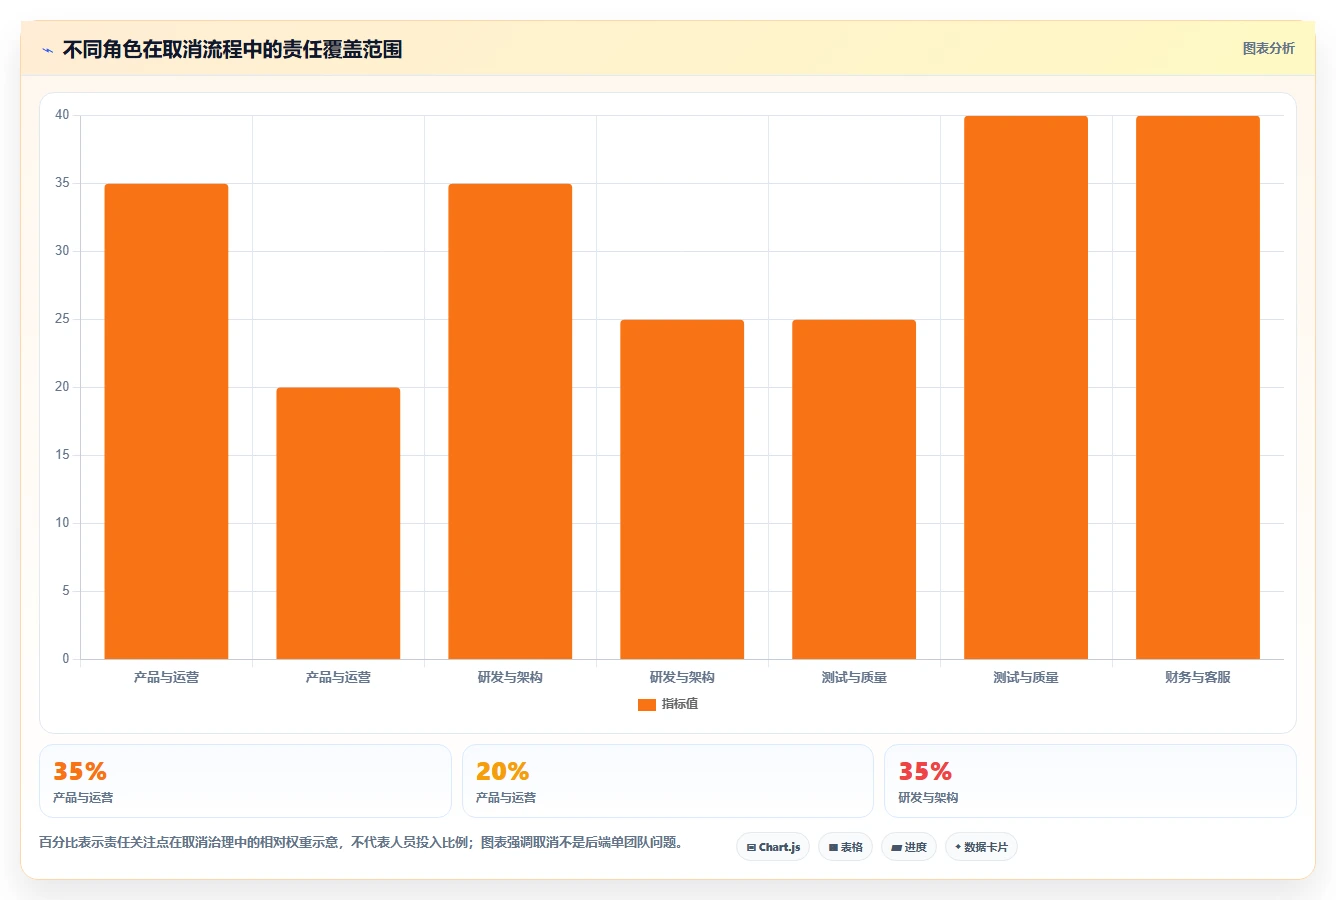Open the 数据卡片 chip
Viewport: 1336px width, 900px height.
tap(981, 847)
